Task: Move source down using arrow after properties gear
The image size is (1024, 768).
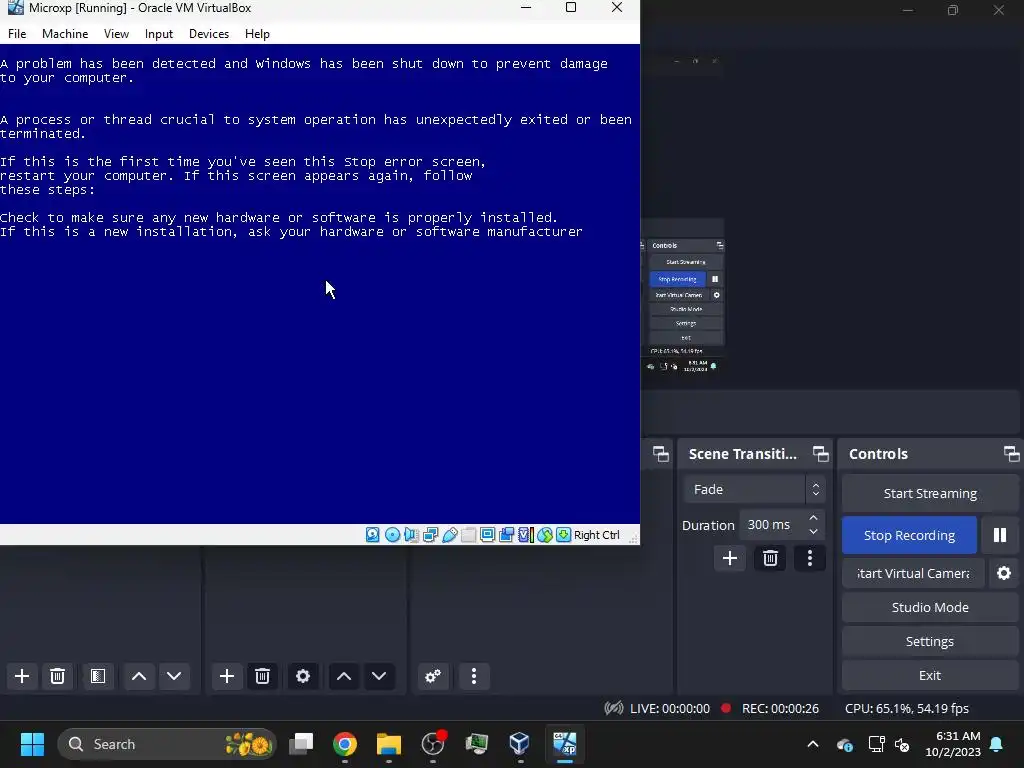Action: (379, 676)
